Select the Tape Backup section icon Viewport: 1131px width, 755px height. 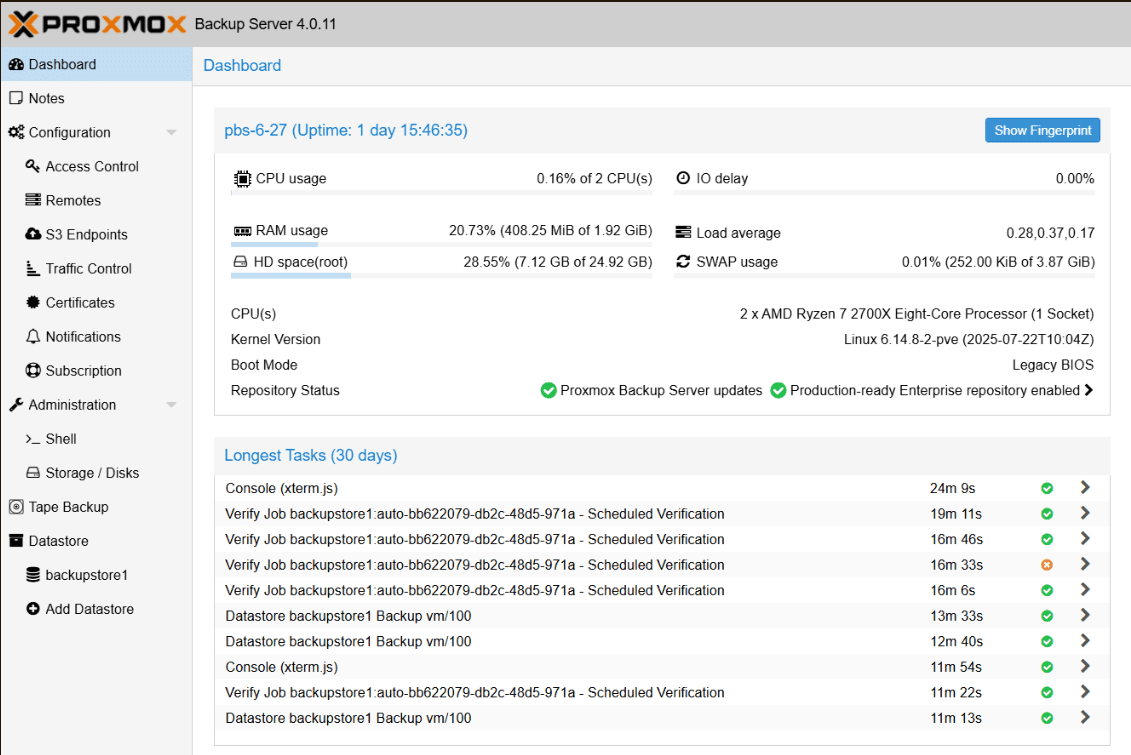coord(14,507)
